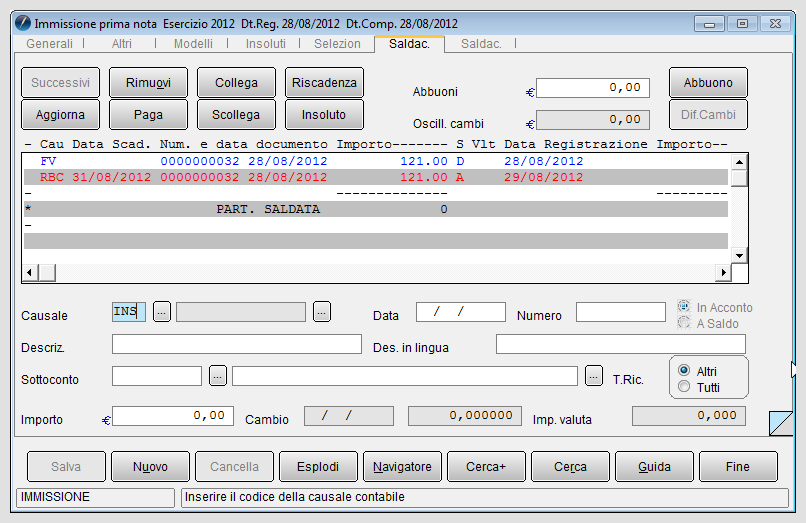
Task: Click the Abbuono button
Action: pos(708,82)
